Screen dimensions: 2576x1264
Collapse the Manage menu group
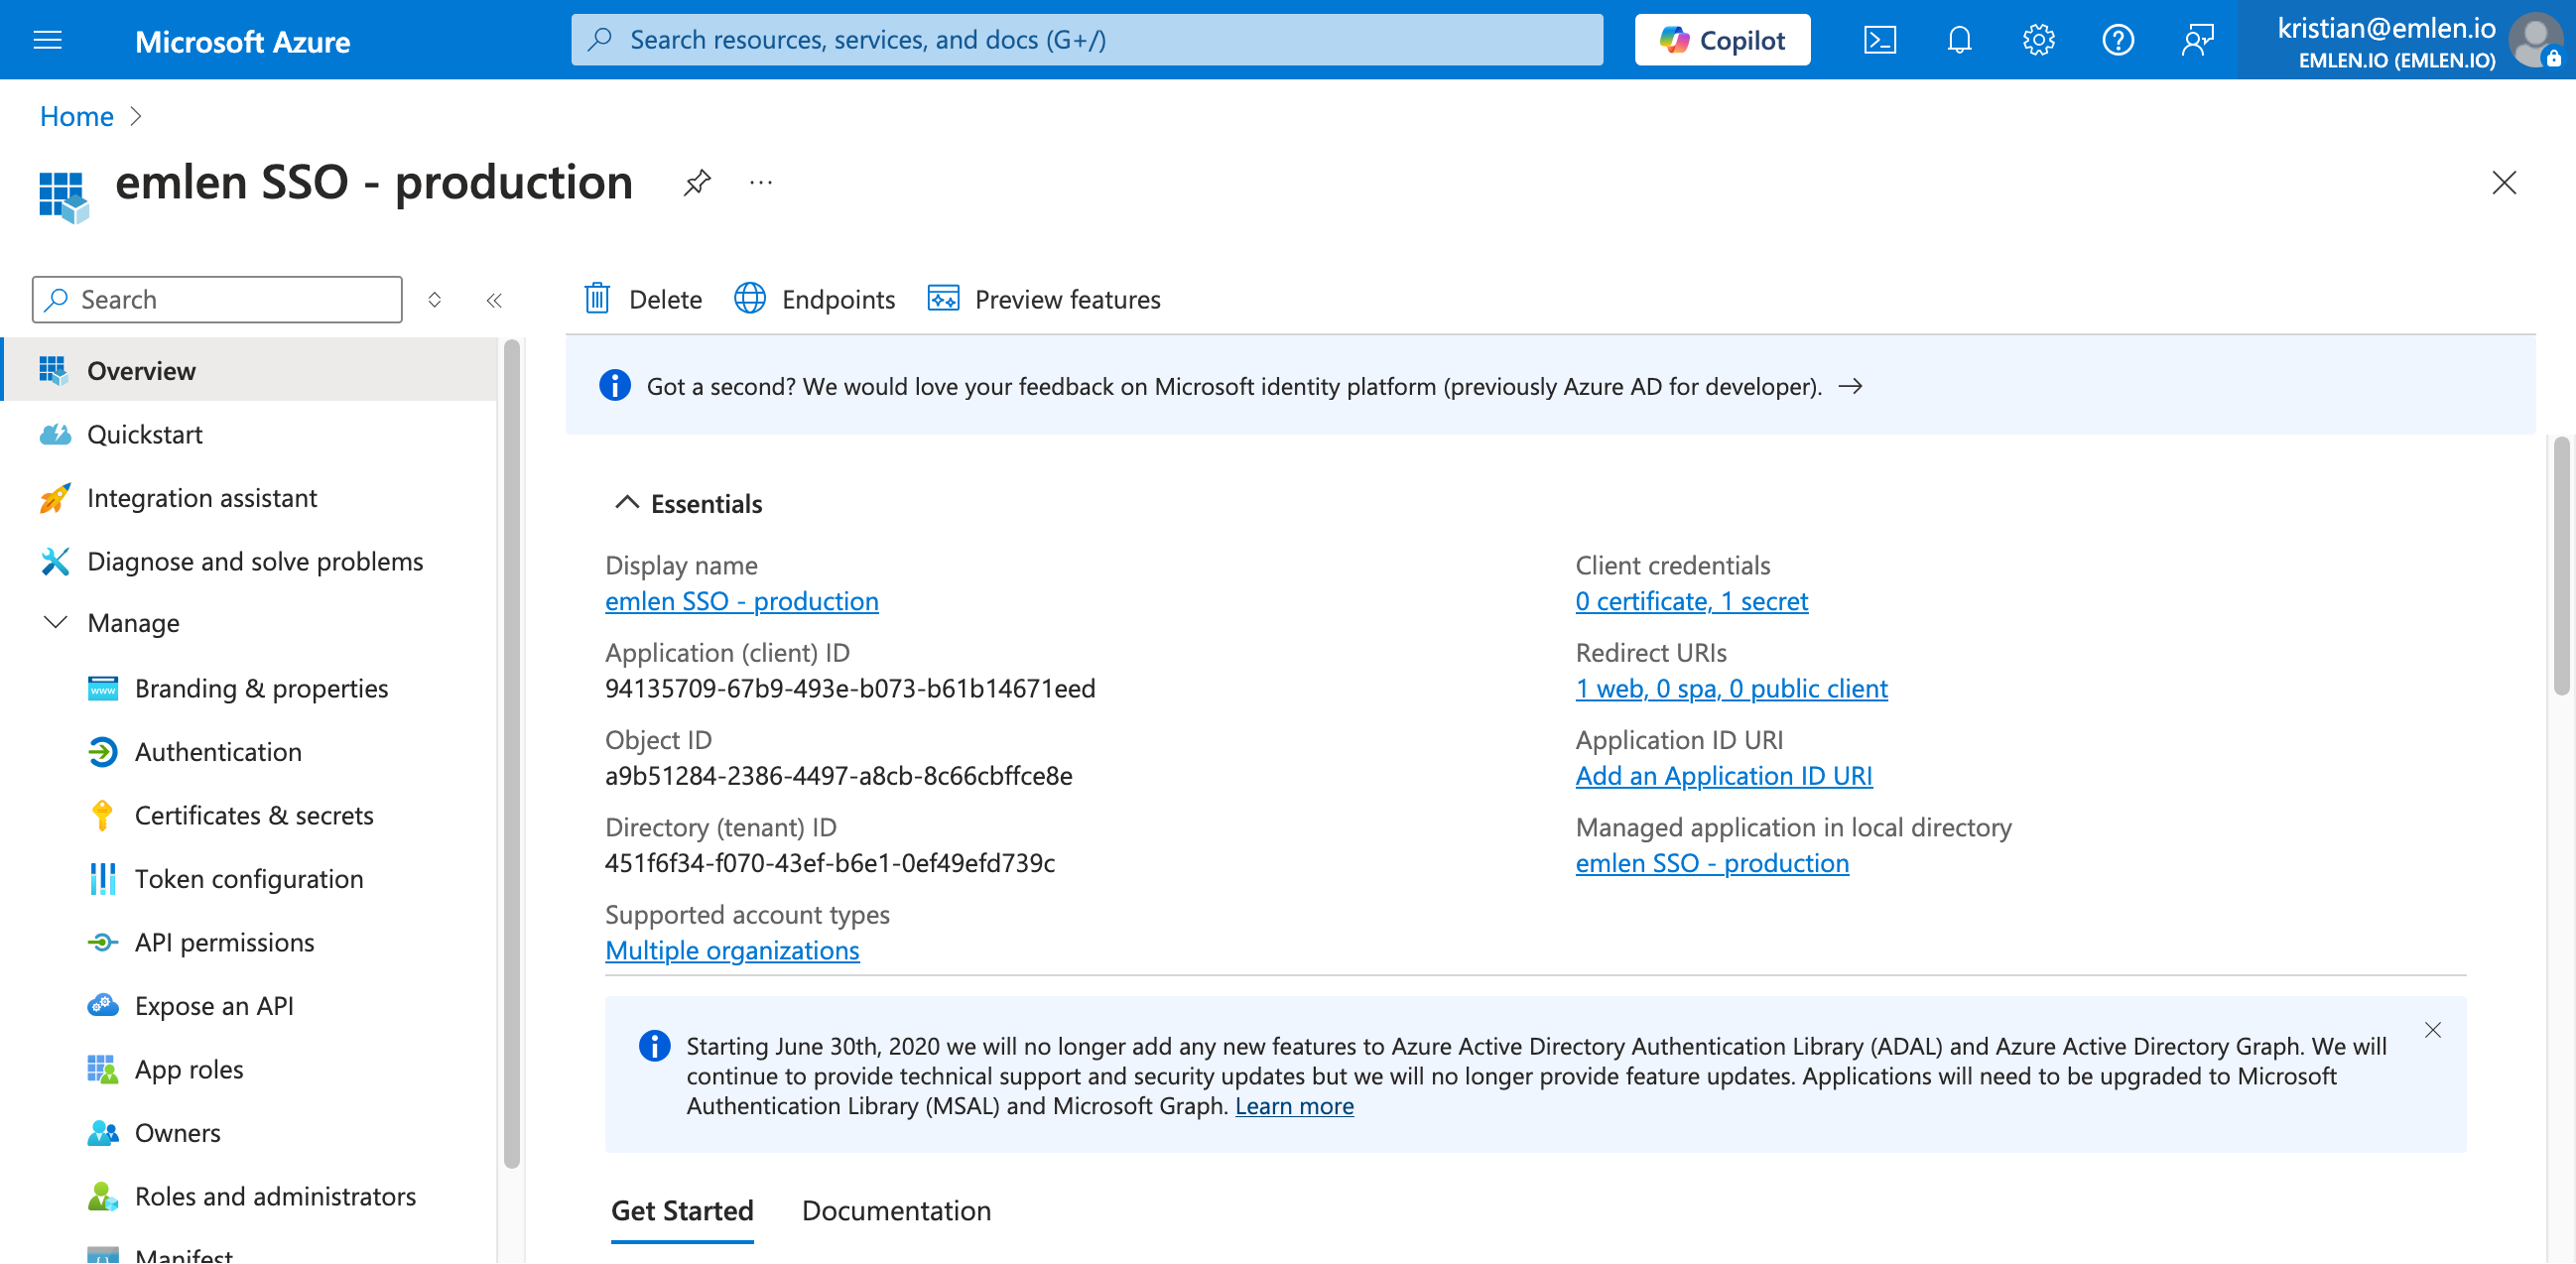(56, 622)
